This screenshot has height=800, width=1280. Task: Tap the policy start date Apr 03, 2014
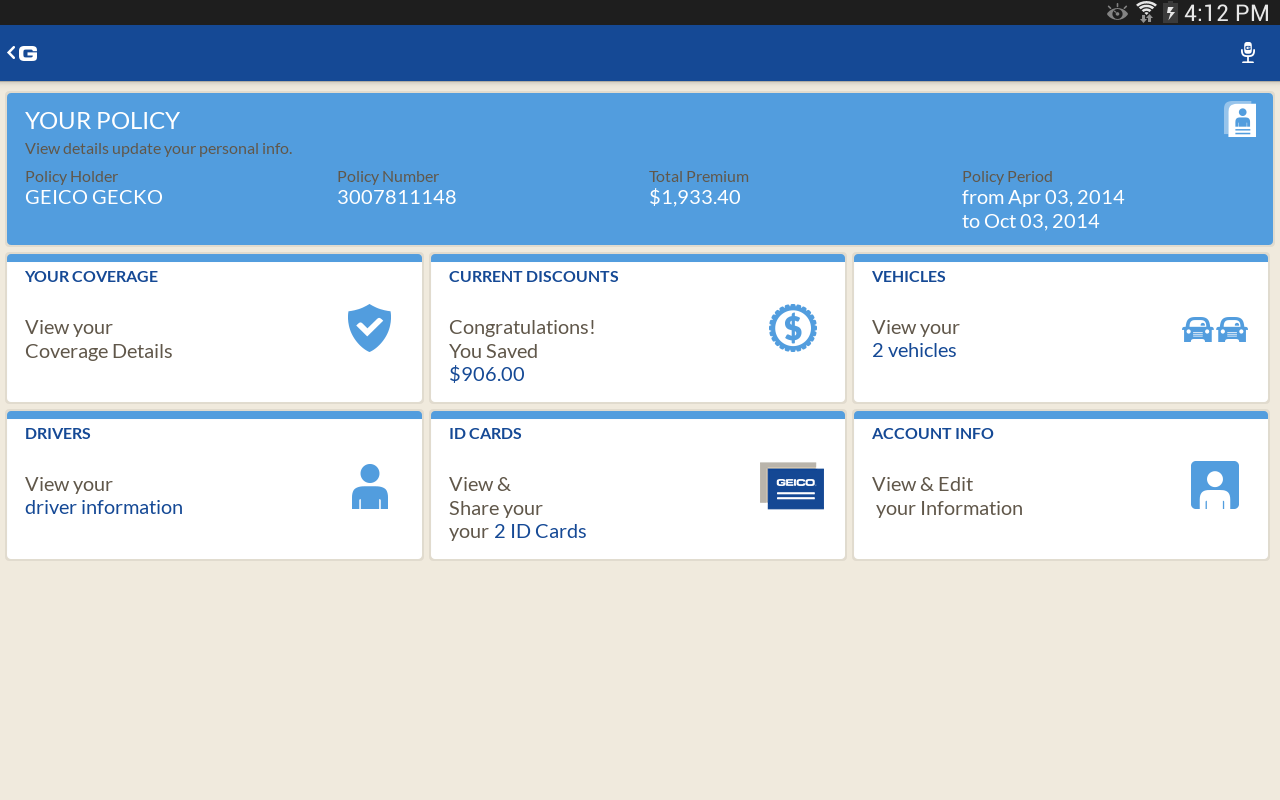click(1066, 197)
